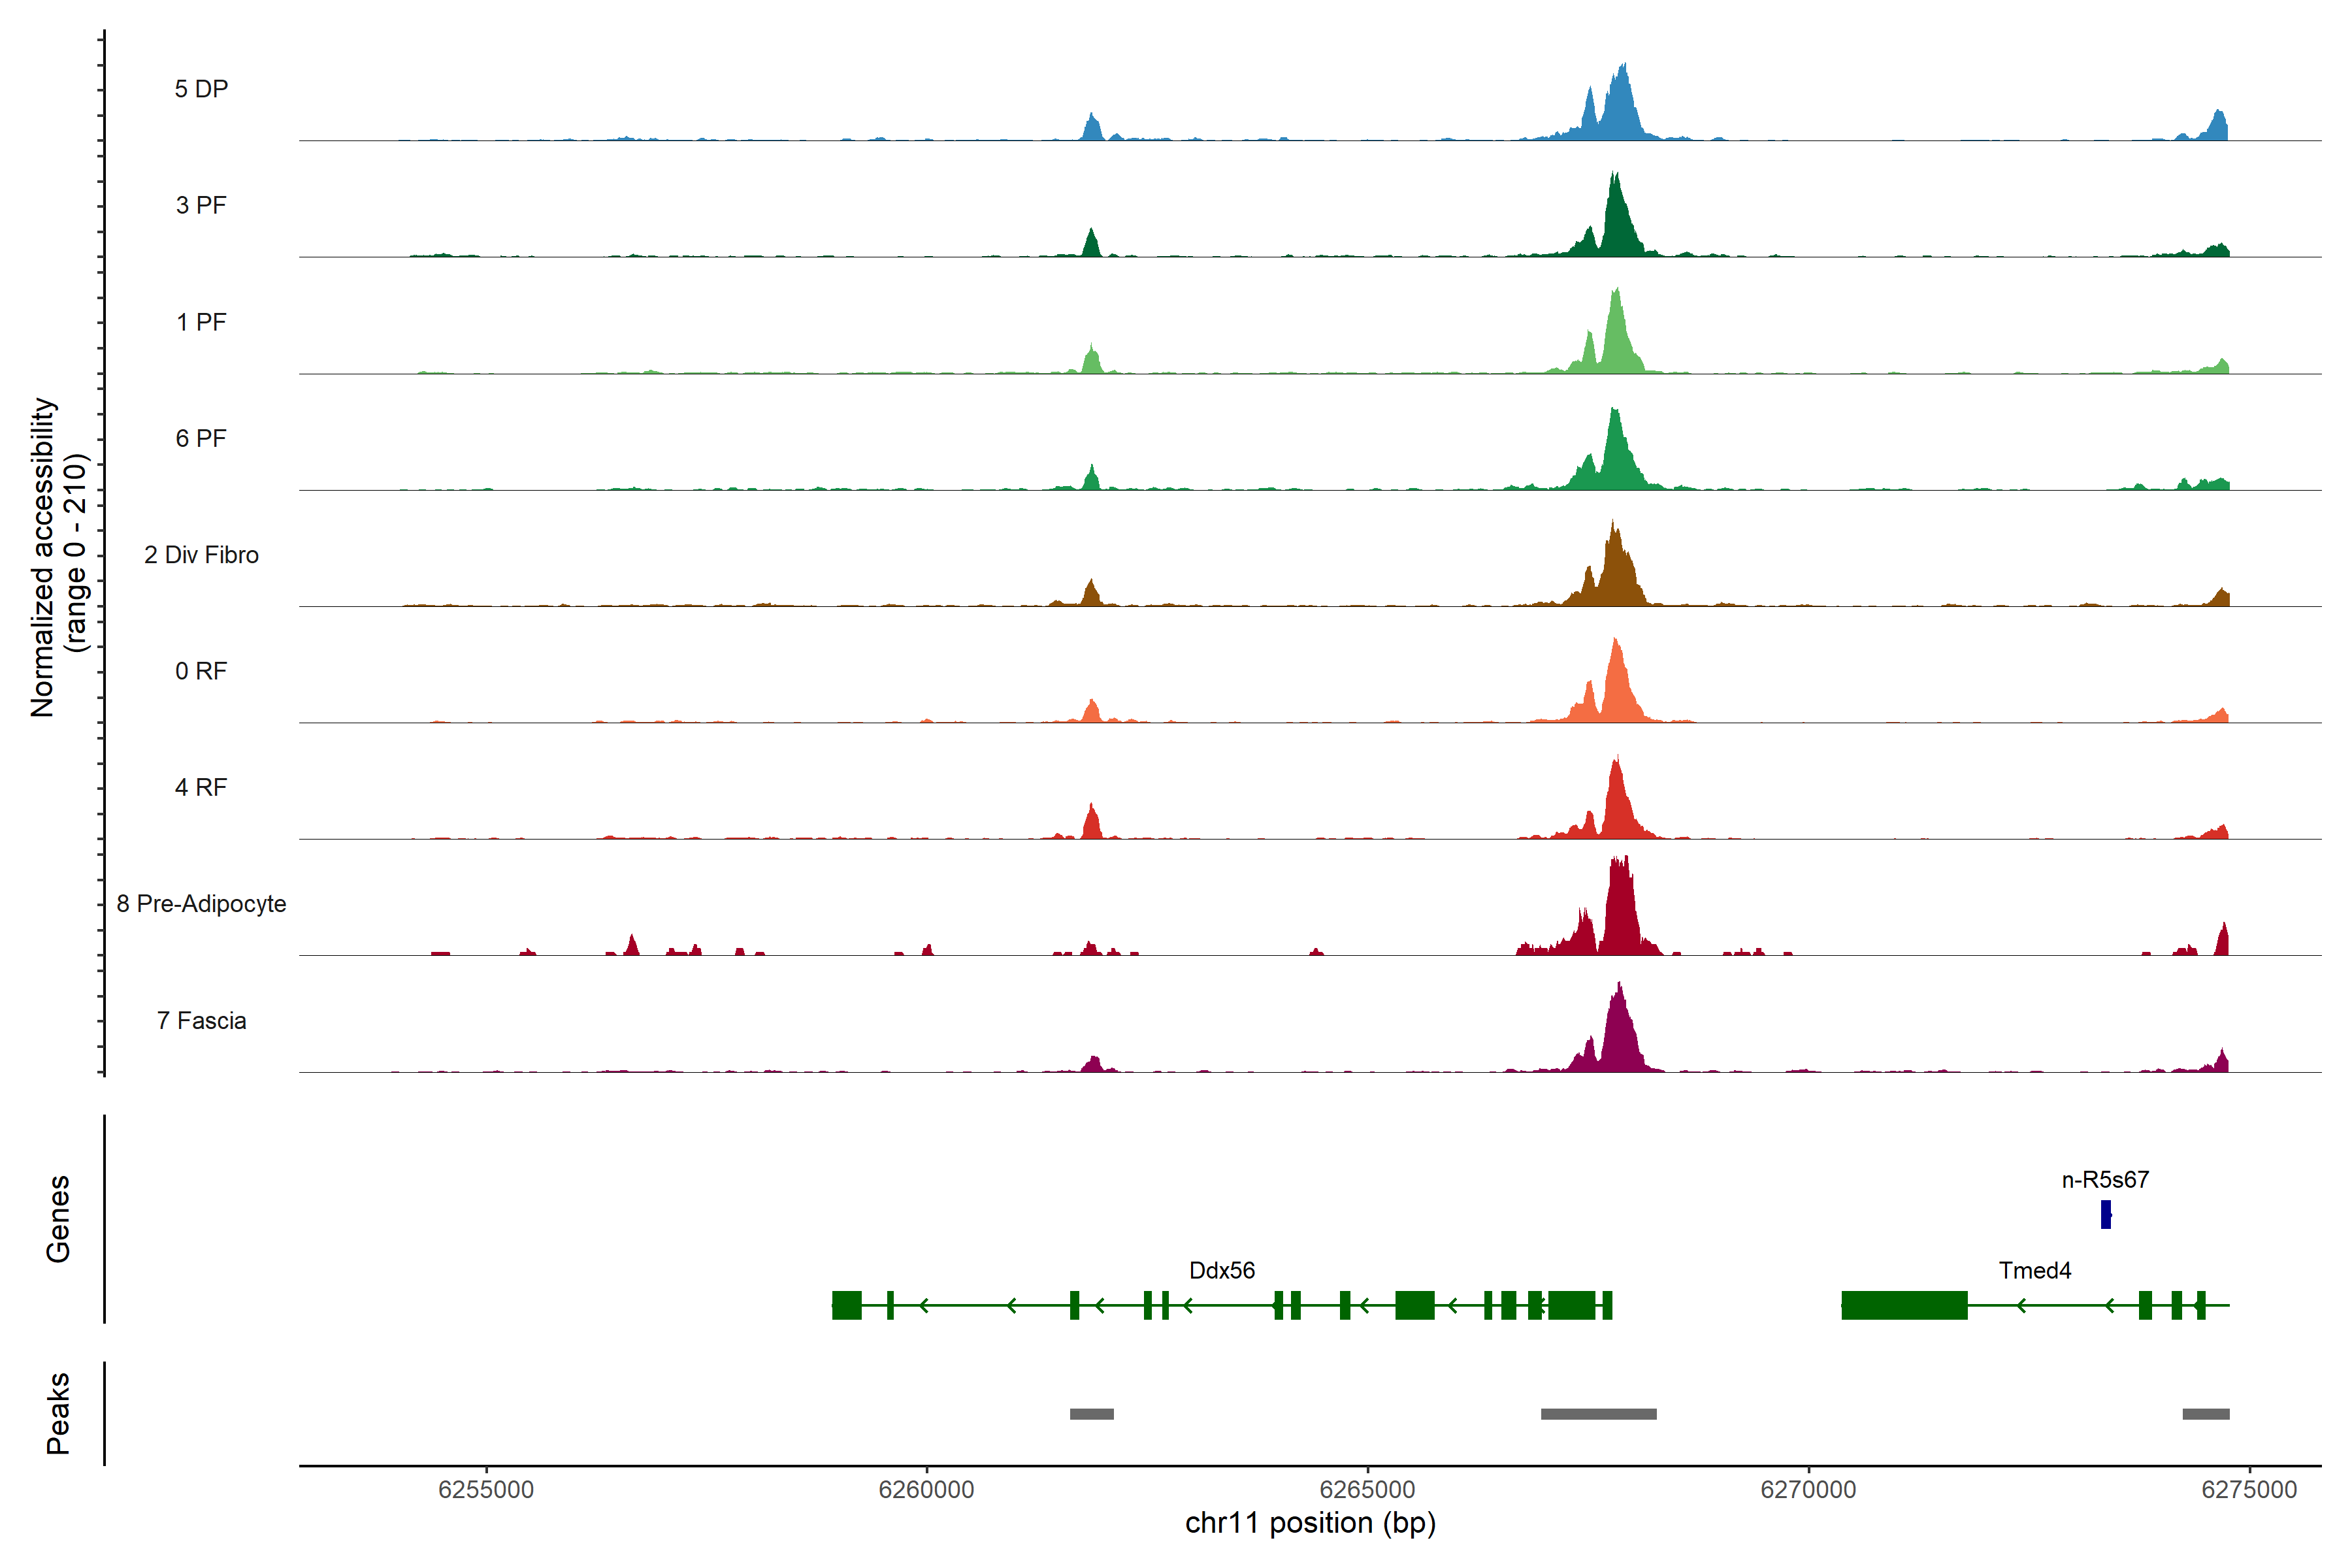
Task: Click the 7 Fascia track label
Action: point(201,1021)
